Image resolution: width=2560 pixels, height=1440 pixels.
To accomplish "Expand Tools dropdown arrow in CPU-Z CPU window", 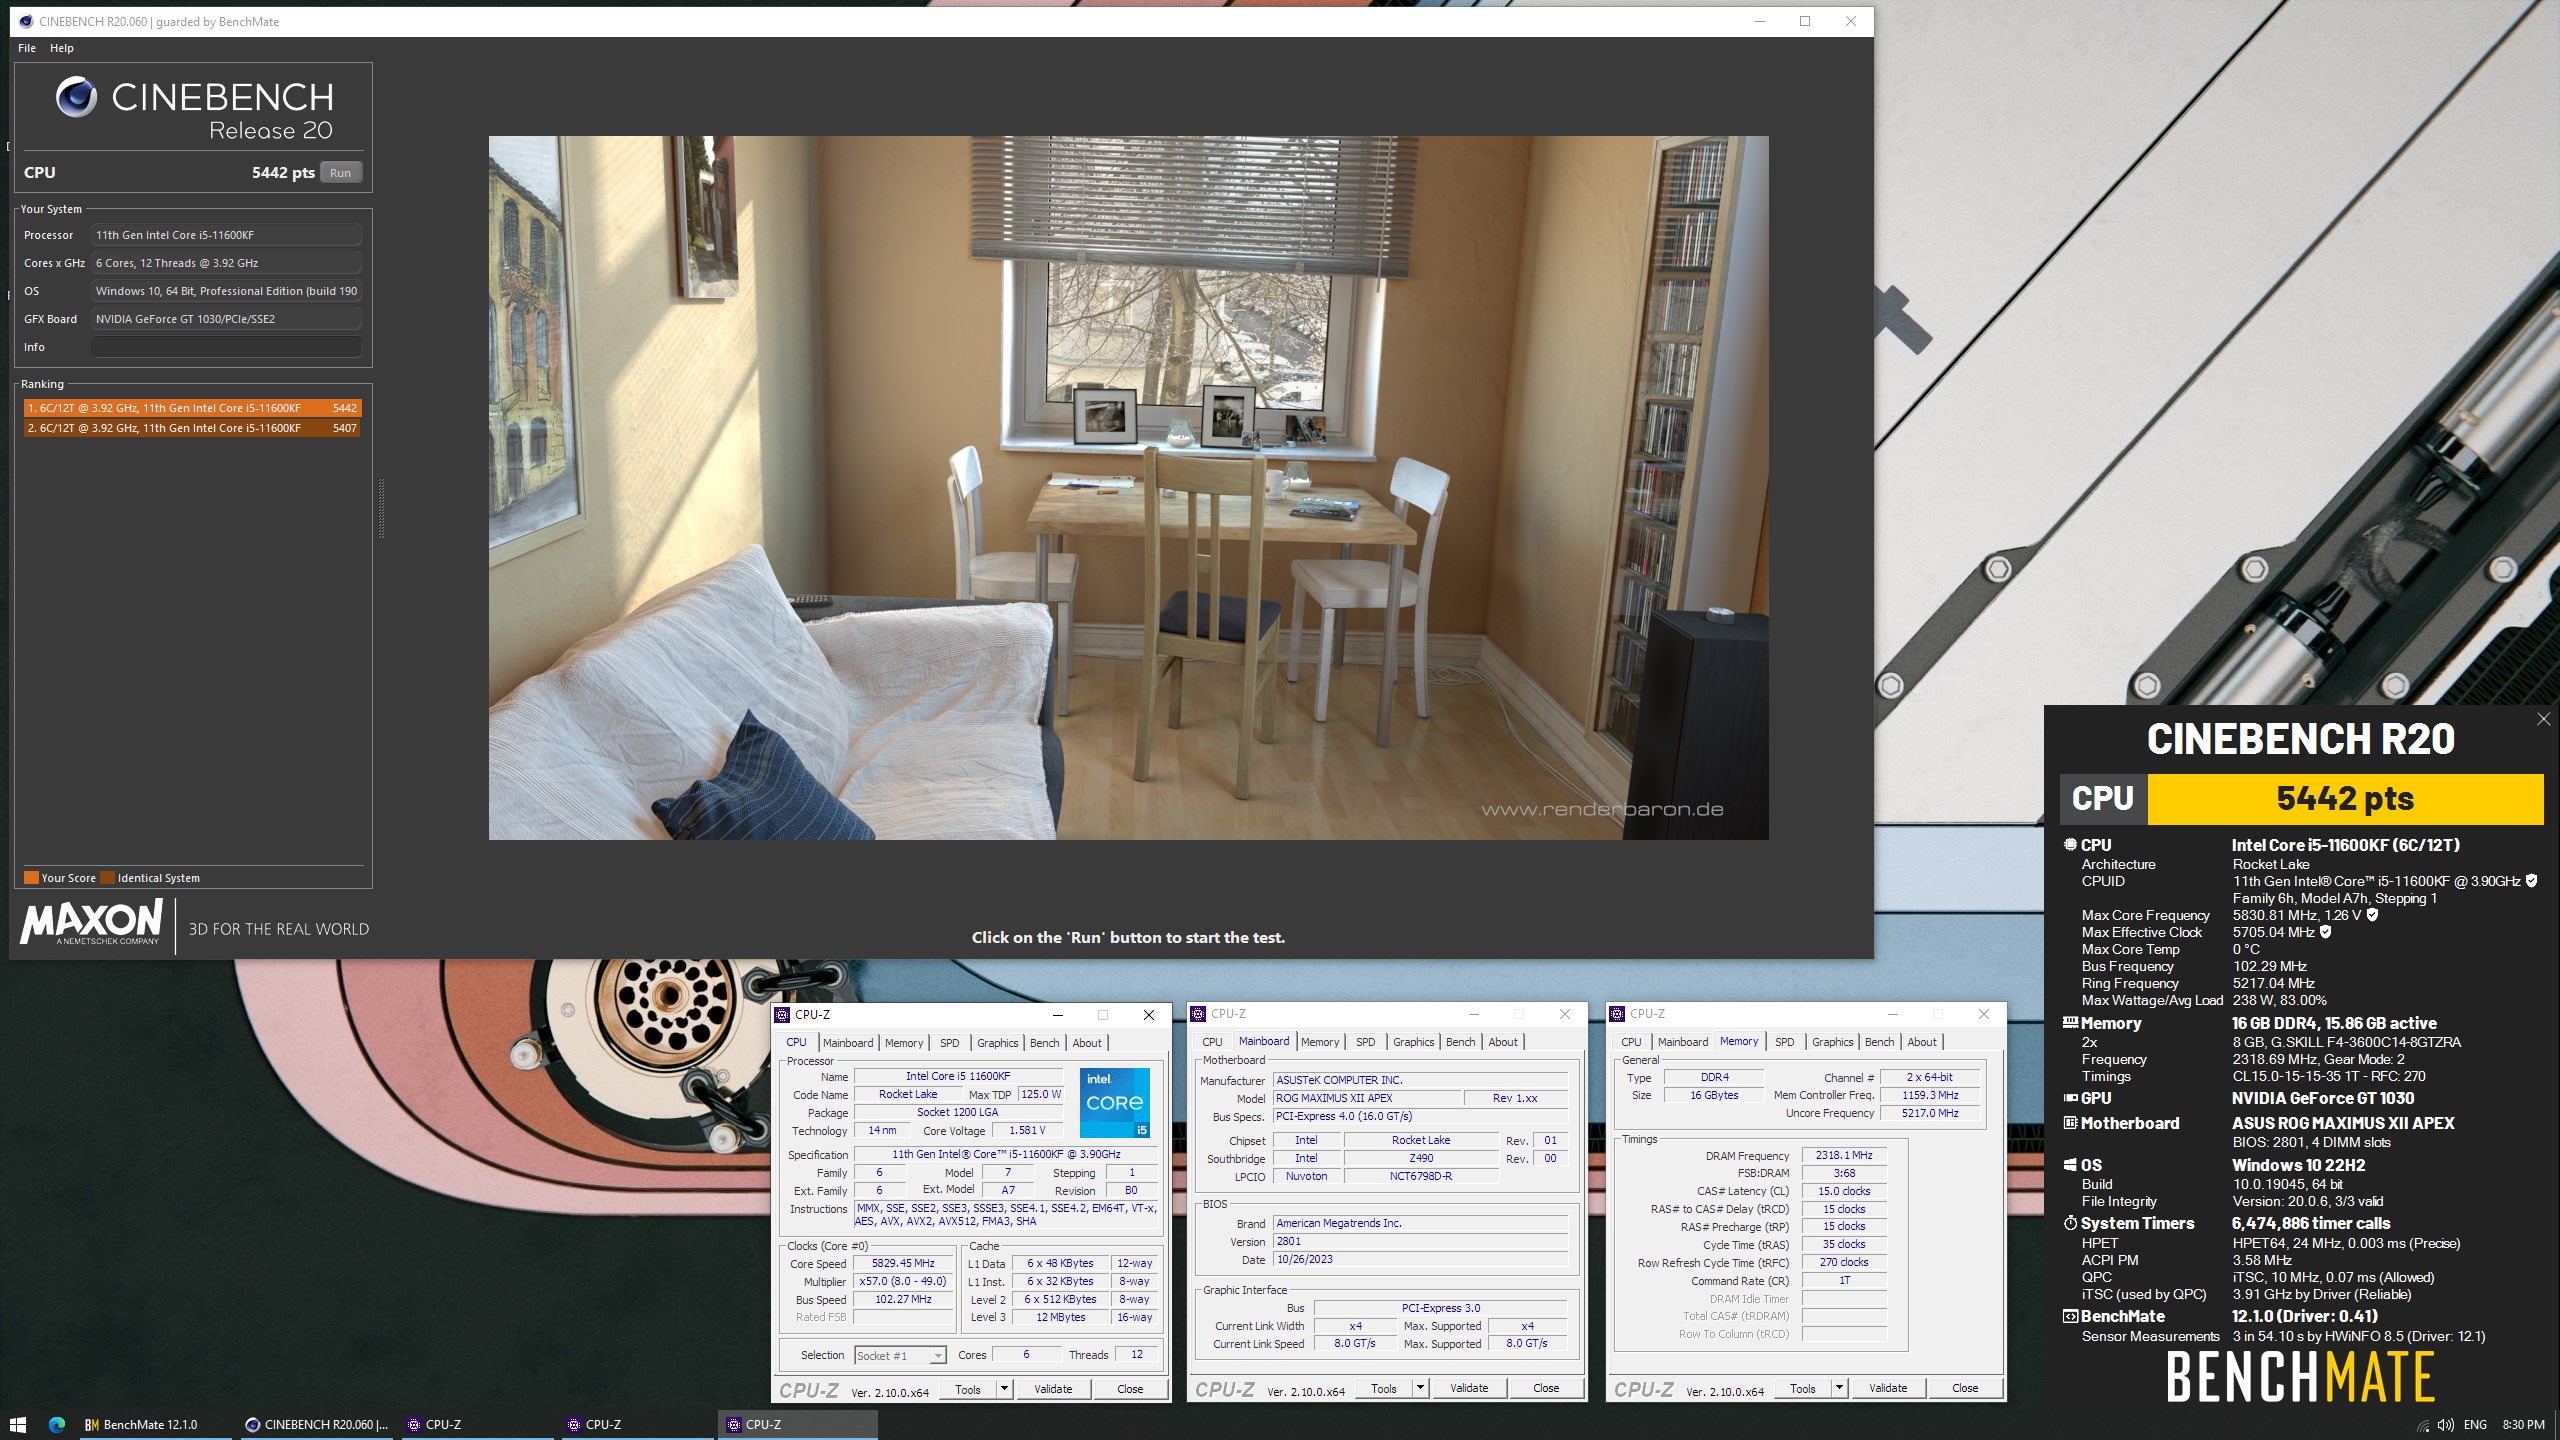I will coord(1004,1388).
